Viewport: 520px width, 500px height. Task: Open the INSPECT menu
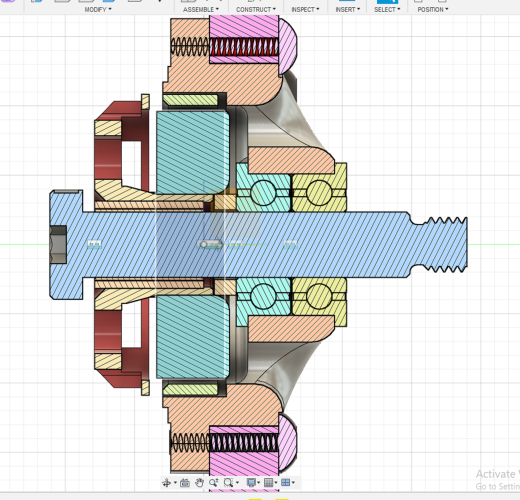pos(305,9)
